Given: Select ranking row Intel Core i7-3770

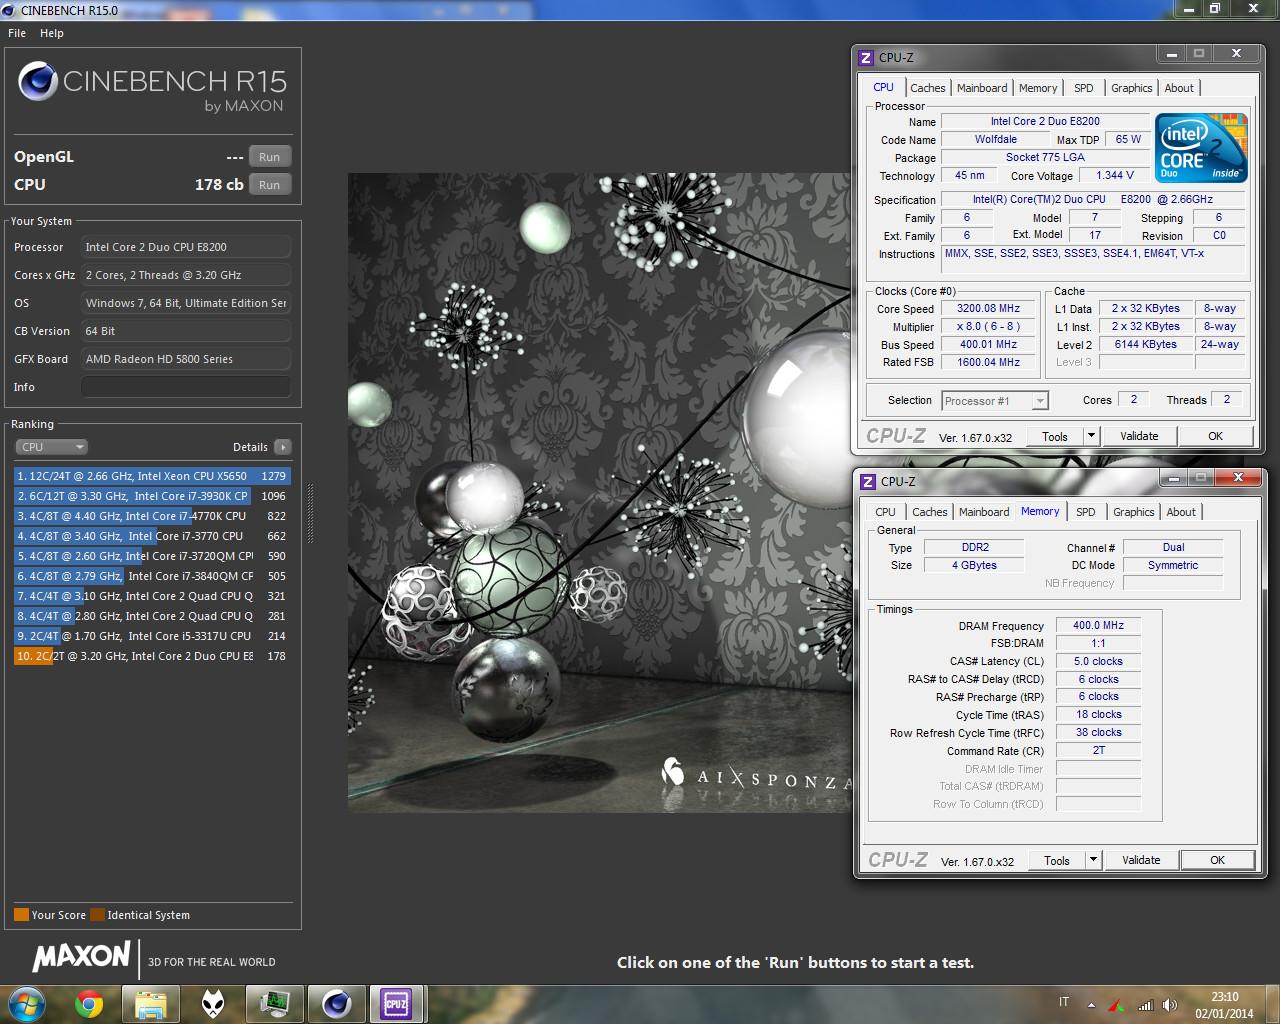Looking at the screenshot, I should click(x=152, y=536).
